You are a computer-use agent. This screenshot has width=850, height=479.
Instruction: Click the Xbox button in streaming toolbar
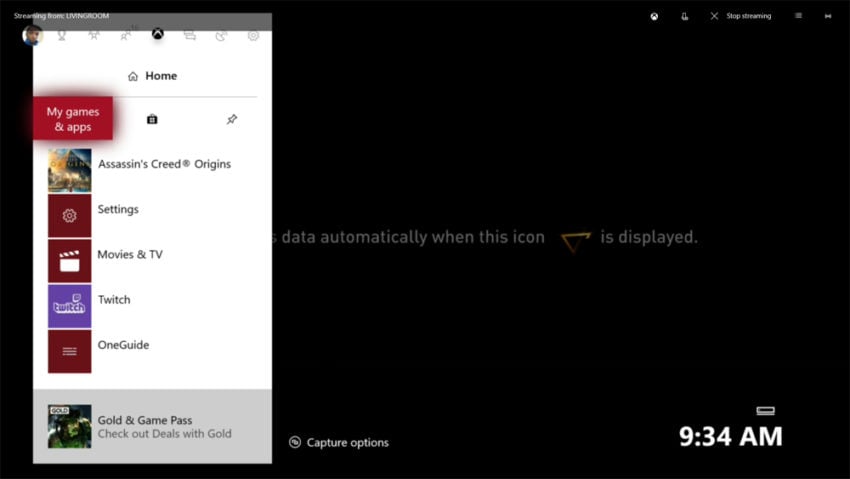pyautogui.click(x=654, y=16)
